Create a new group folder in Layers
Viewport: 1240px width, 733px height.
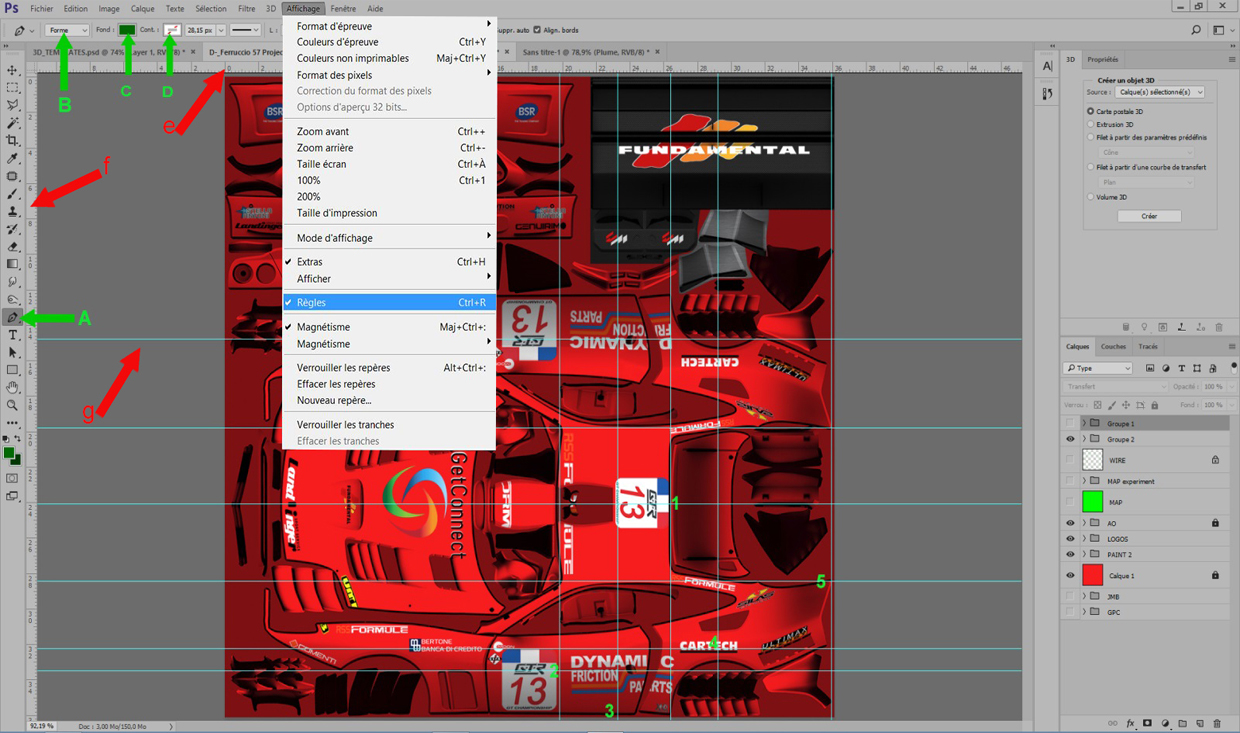pos(1182,722)
